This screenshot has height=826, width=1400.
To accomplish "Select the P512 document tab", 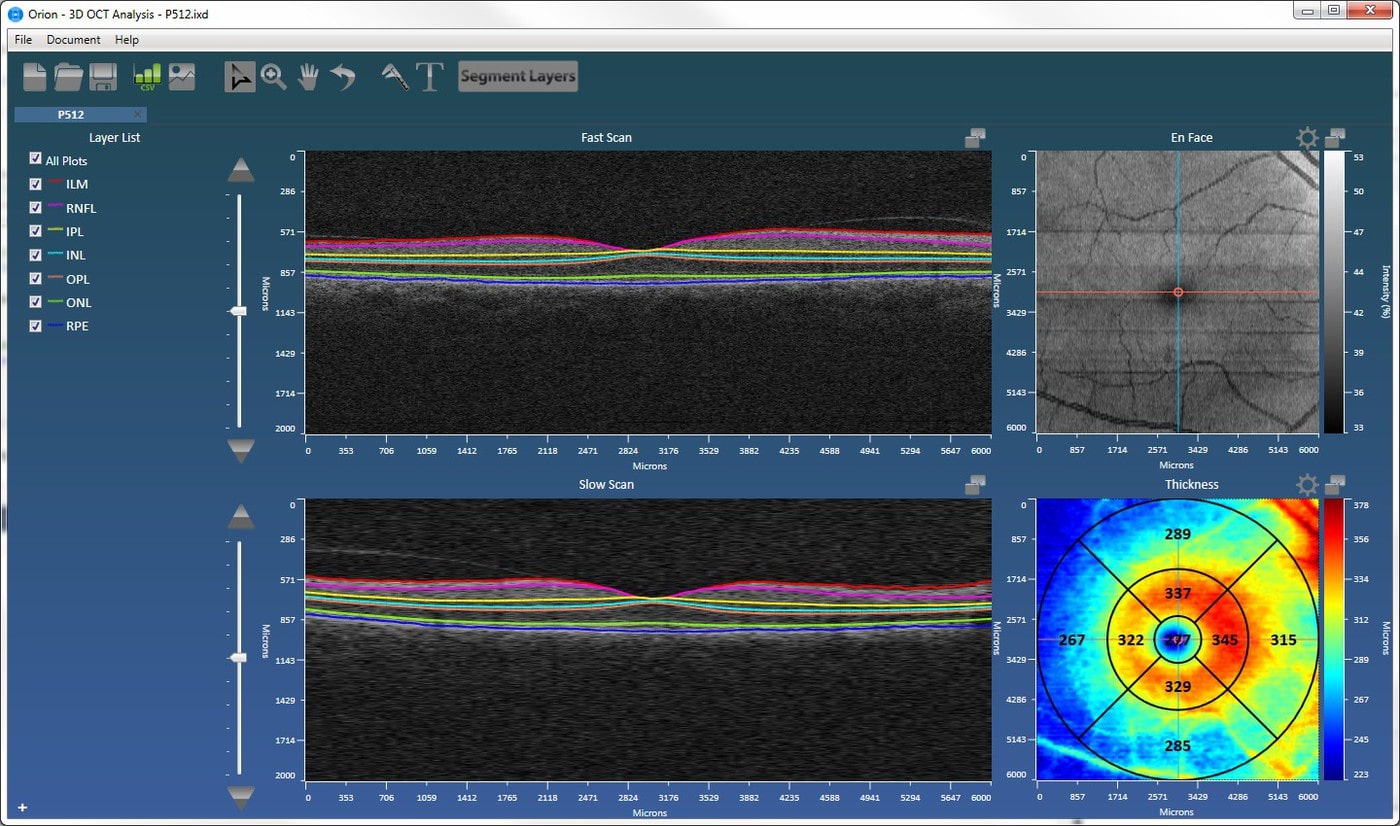I will click(x=70, y=114).
